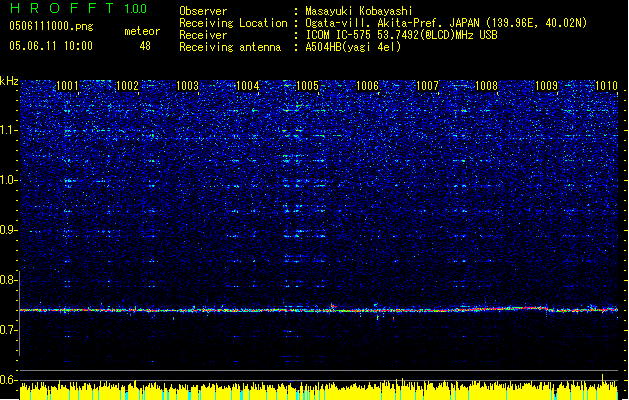Click the 1005 time marker
629x400 pixels.
tap(307, 86)
